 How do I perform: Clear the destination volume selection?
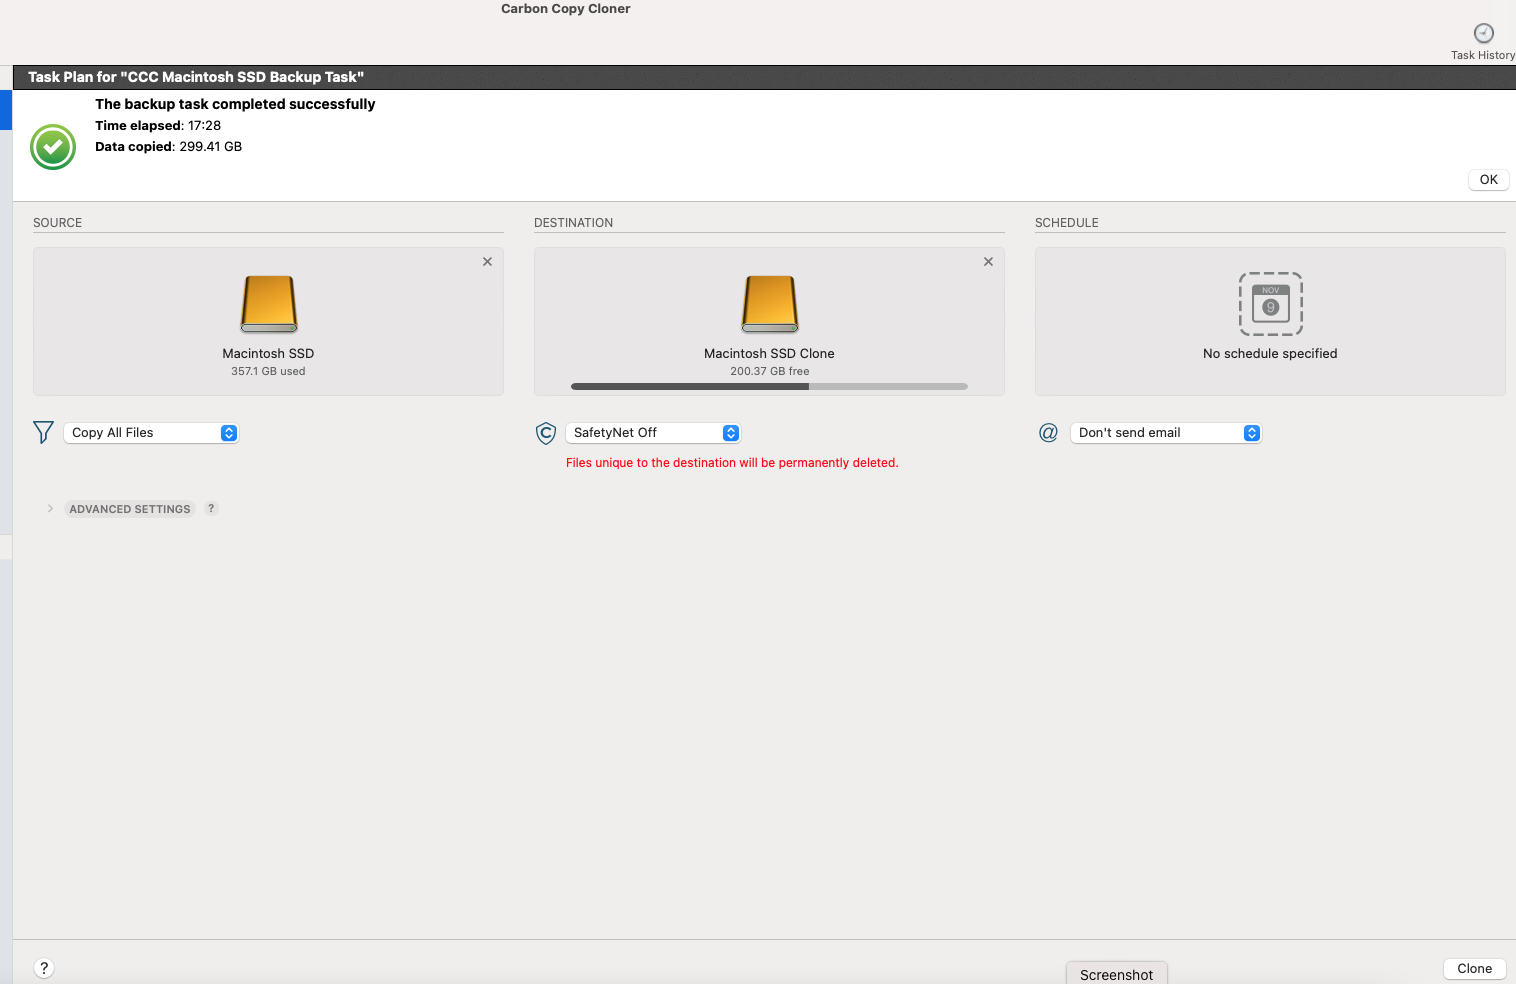pos(988,262)
